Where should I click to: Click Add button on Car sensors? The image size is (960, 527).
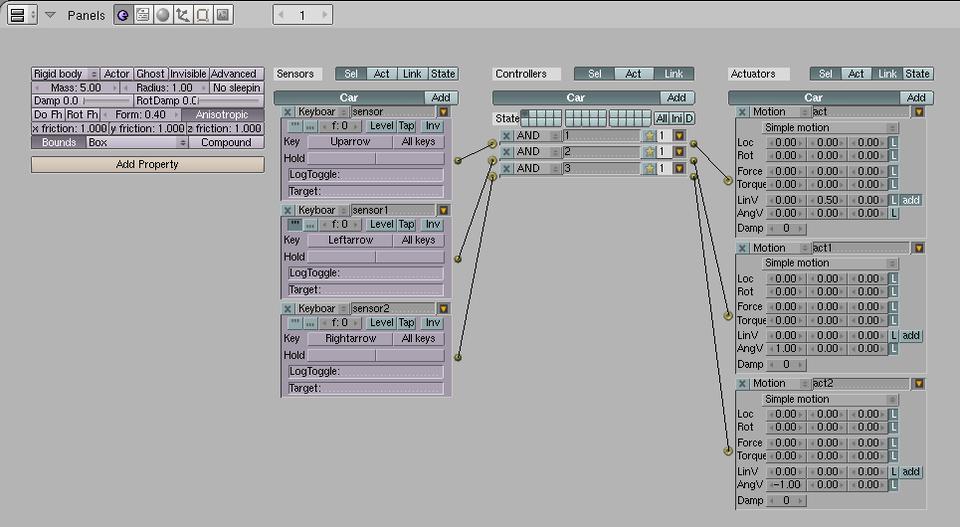point(438,98)
